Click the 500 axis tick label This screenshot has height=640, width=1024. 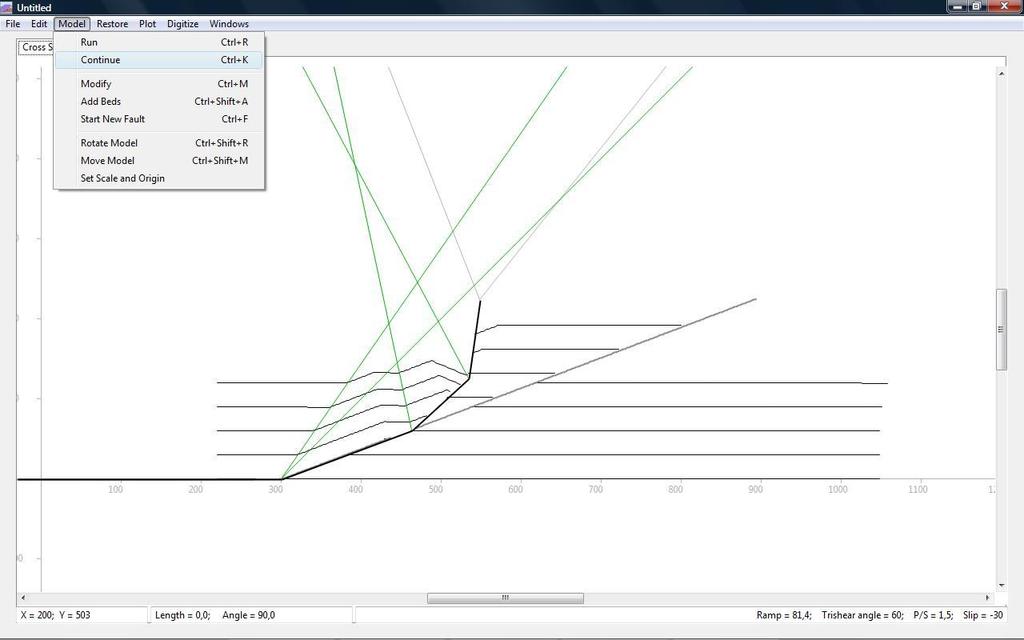436,489
